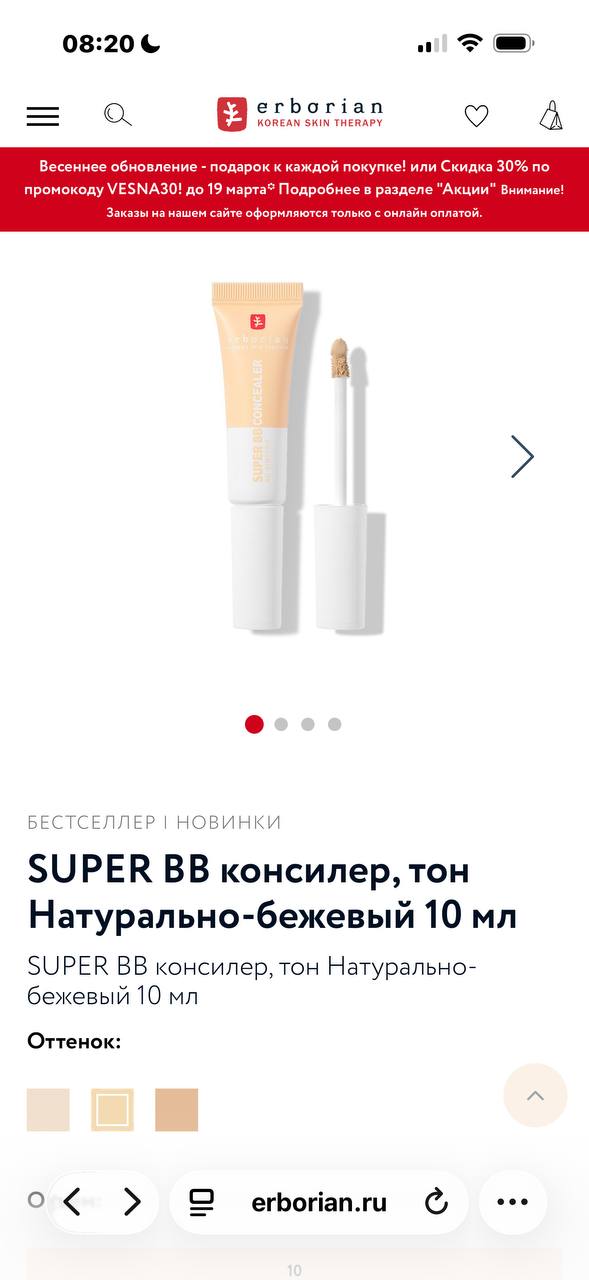Tap erborian.ru address bar text
This screenshot has height=1280, width=589.
click(x=319, y=1202)
